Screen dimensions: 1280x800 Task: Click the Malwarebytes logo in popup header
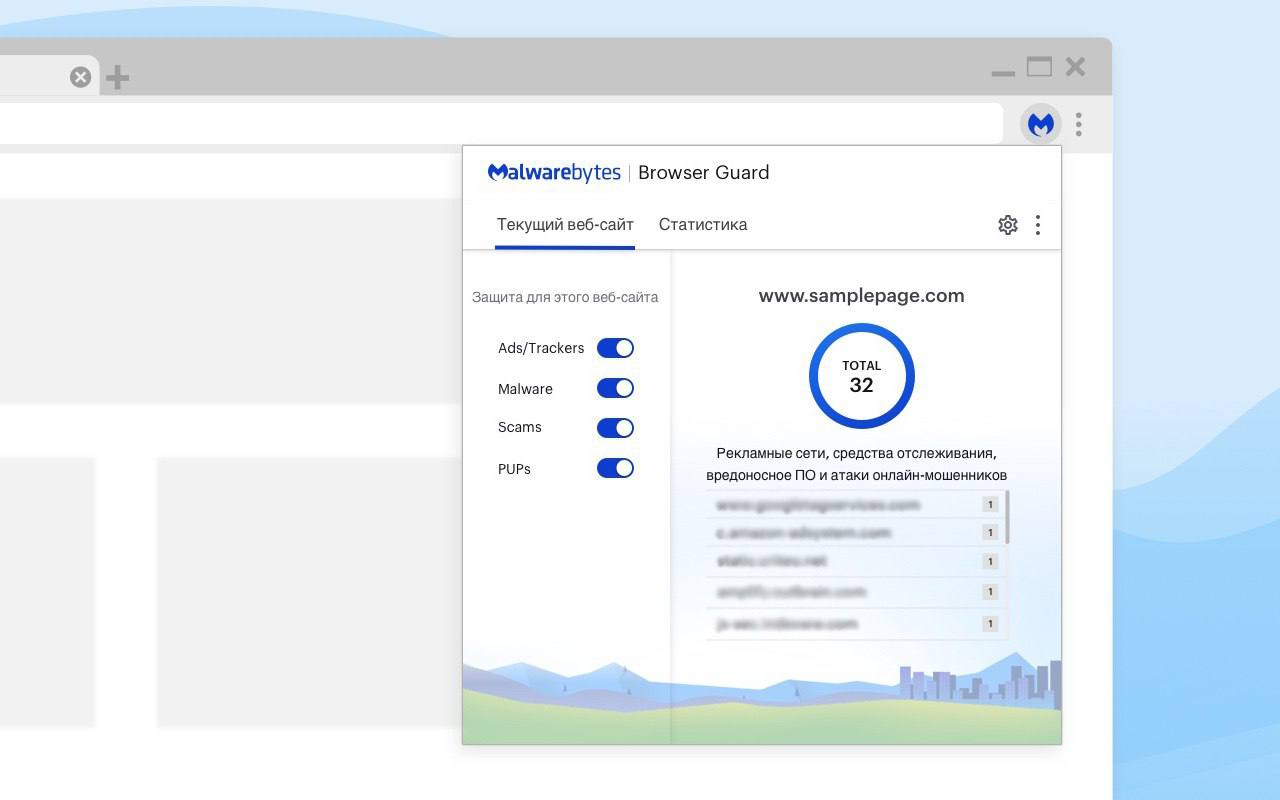click(554, 173)
